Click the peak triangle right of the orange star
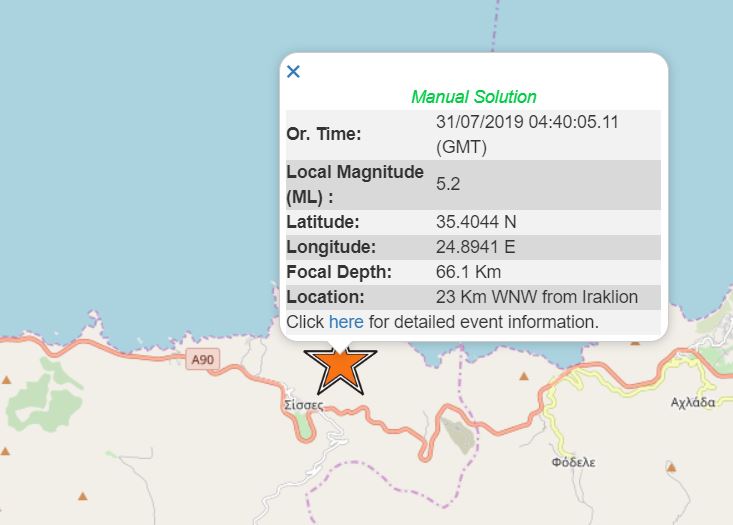The height and width of the screenshot is (525, 733). click(523, 377)
